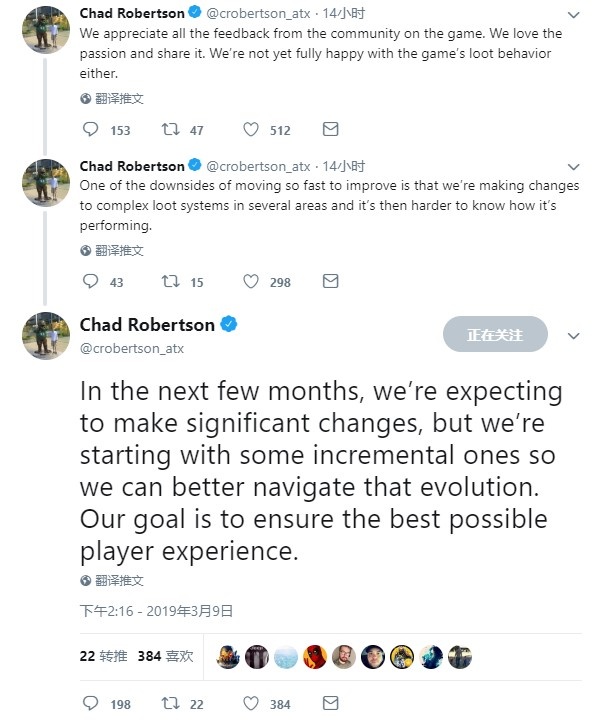Send first tweet via direct message envelope

click(x=330, y=130)
